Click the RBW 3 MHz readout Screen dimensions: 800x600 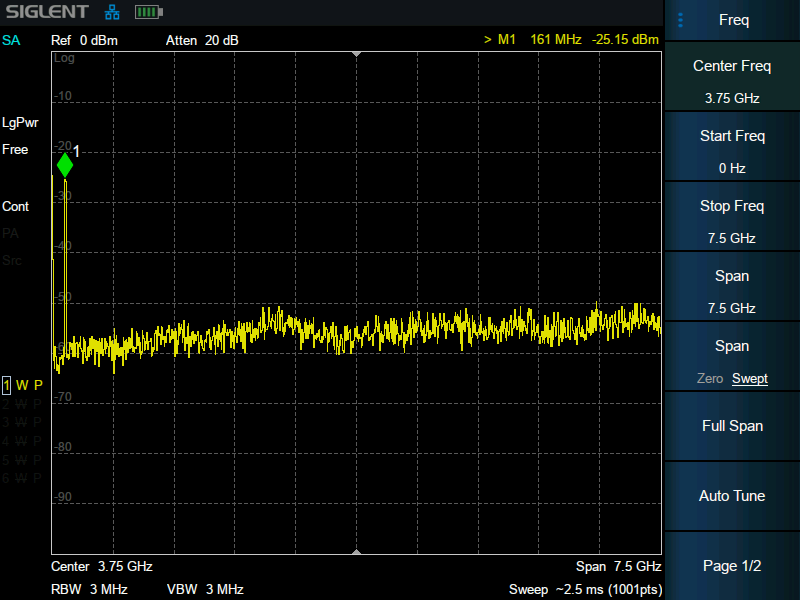click(x=88, y=589)
